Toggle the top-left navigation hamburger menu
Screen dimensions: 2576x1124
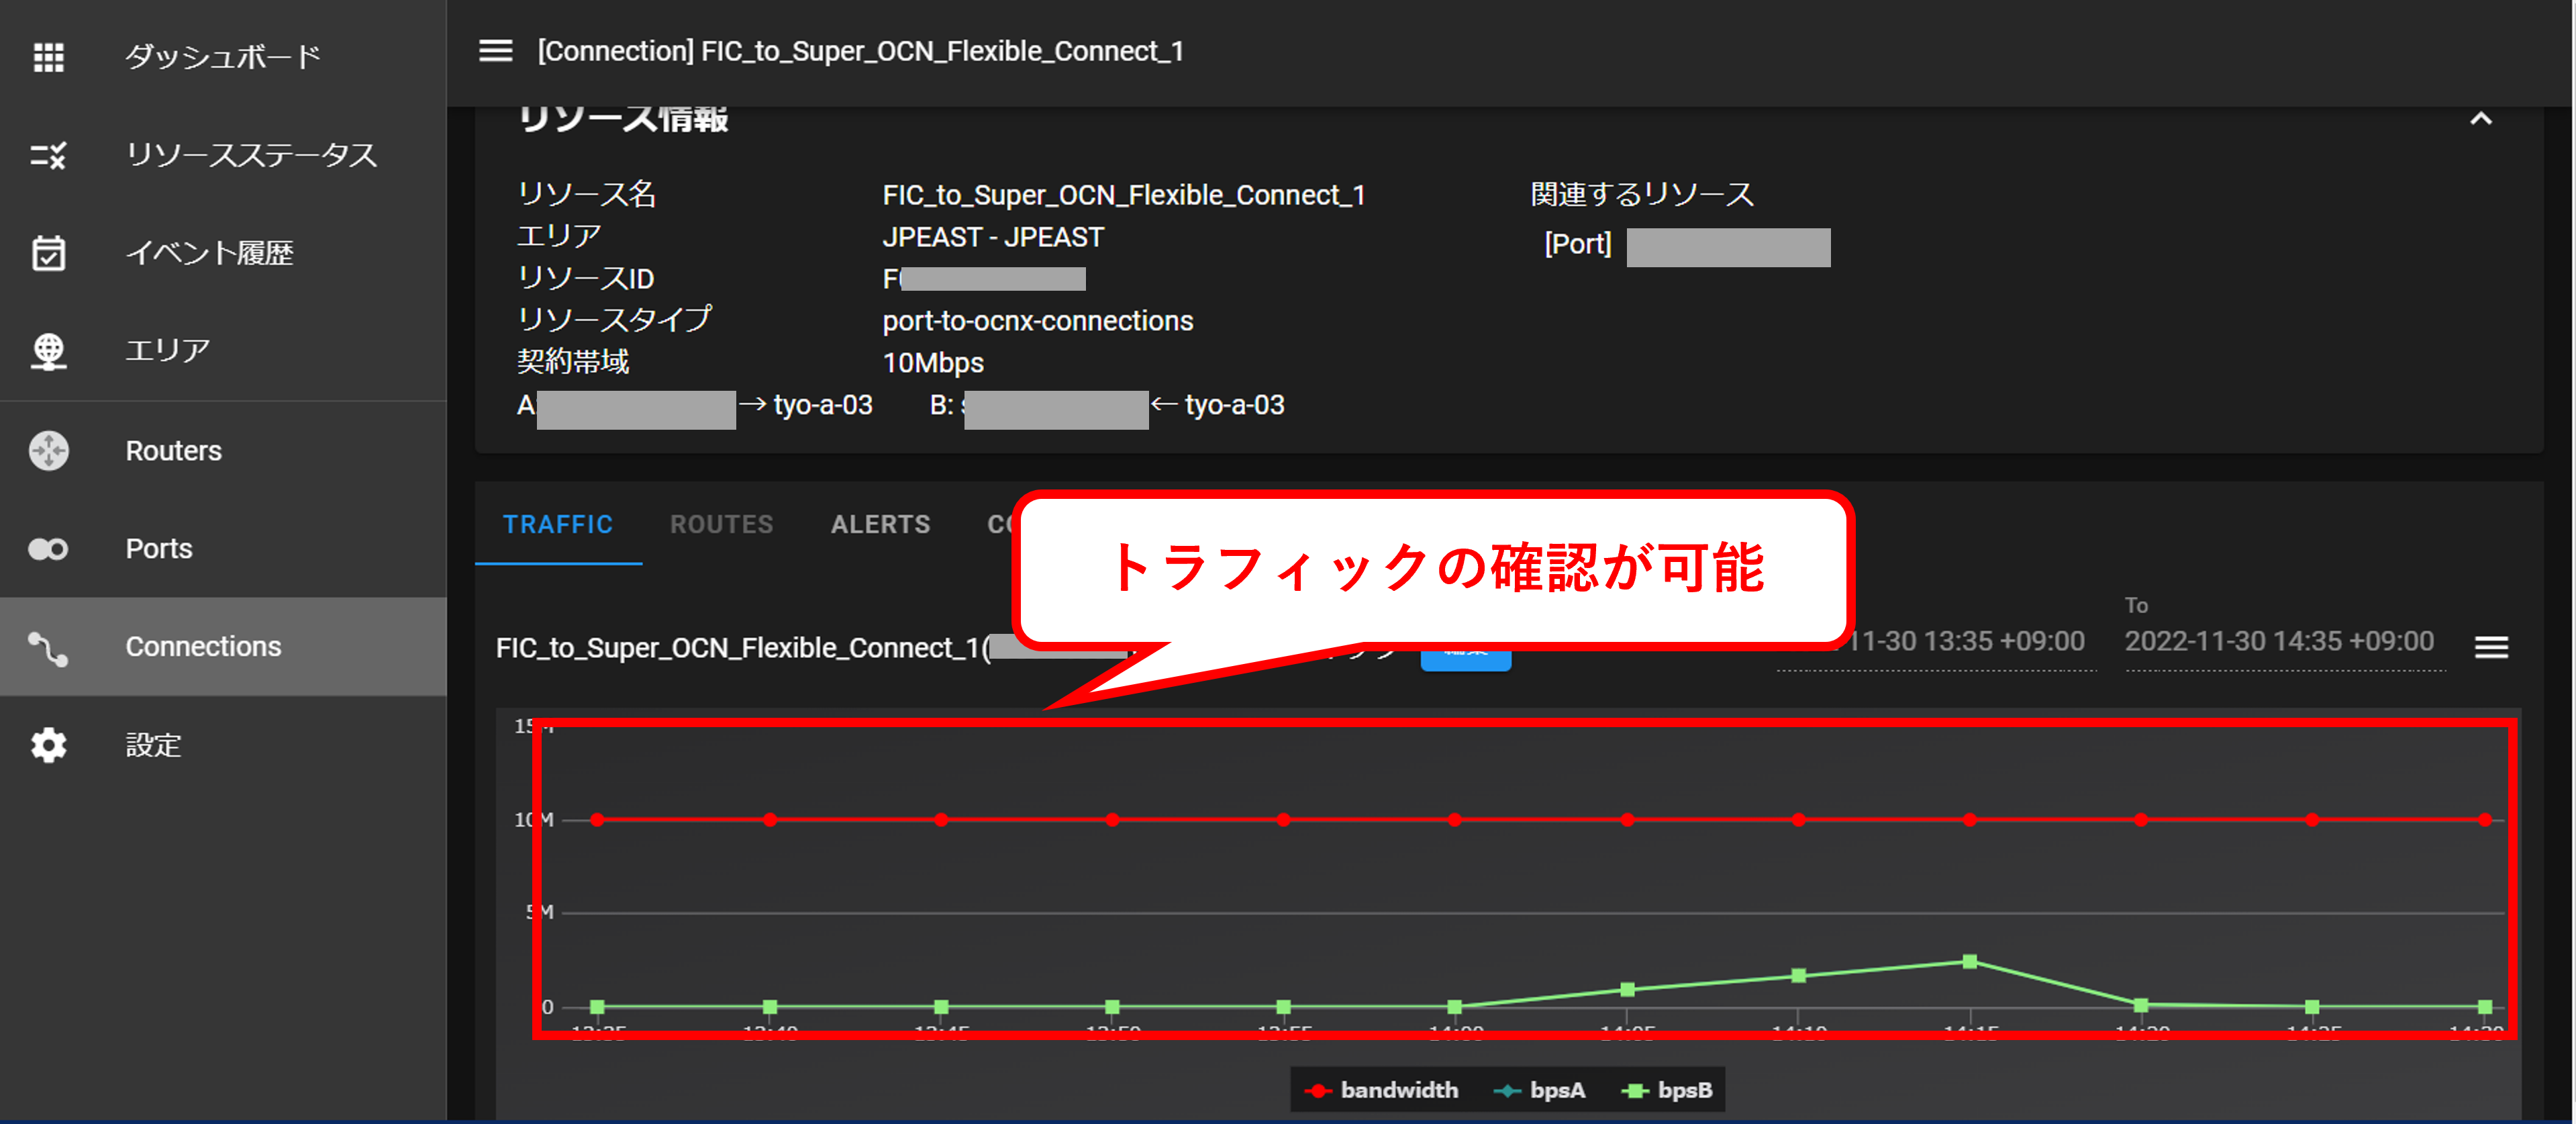(495, 51)
